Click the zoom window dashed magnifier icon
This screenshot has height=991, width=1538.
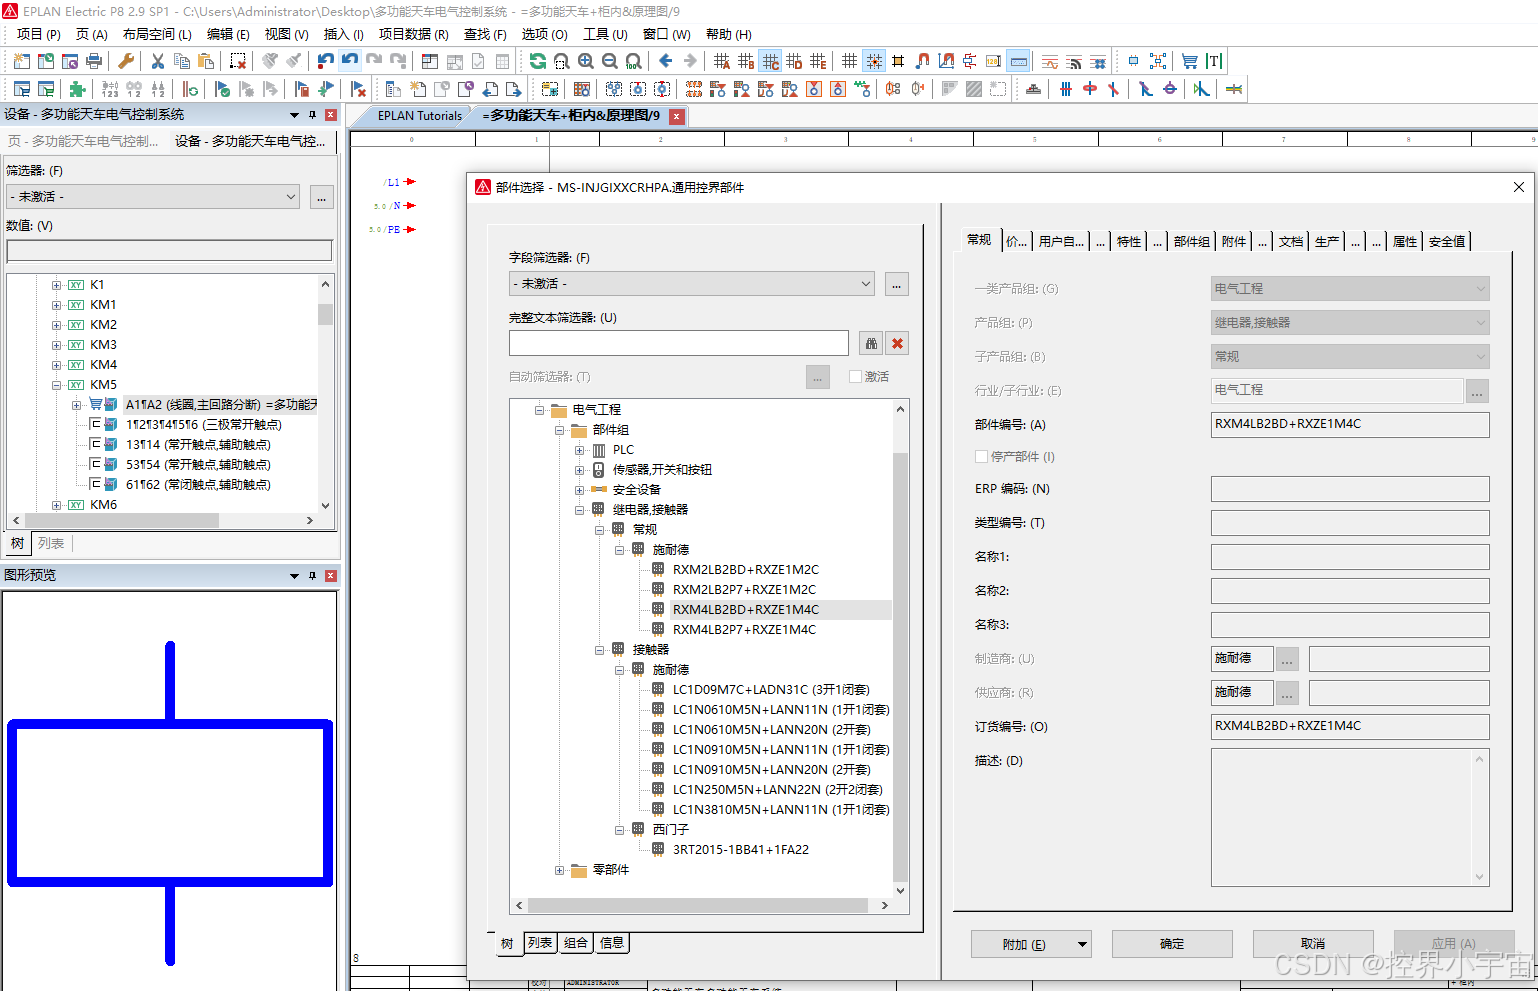click(x=562, y=61)
